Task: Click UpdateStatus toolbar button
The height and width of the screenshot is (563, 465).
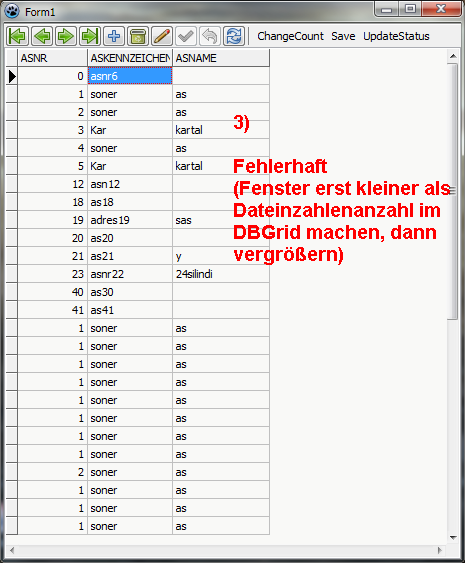Action: [396, 36]
